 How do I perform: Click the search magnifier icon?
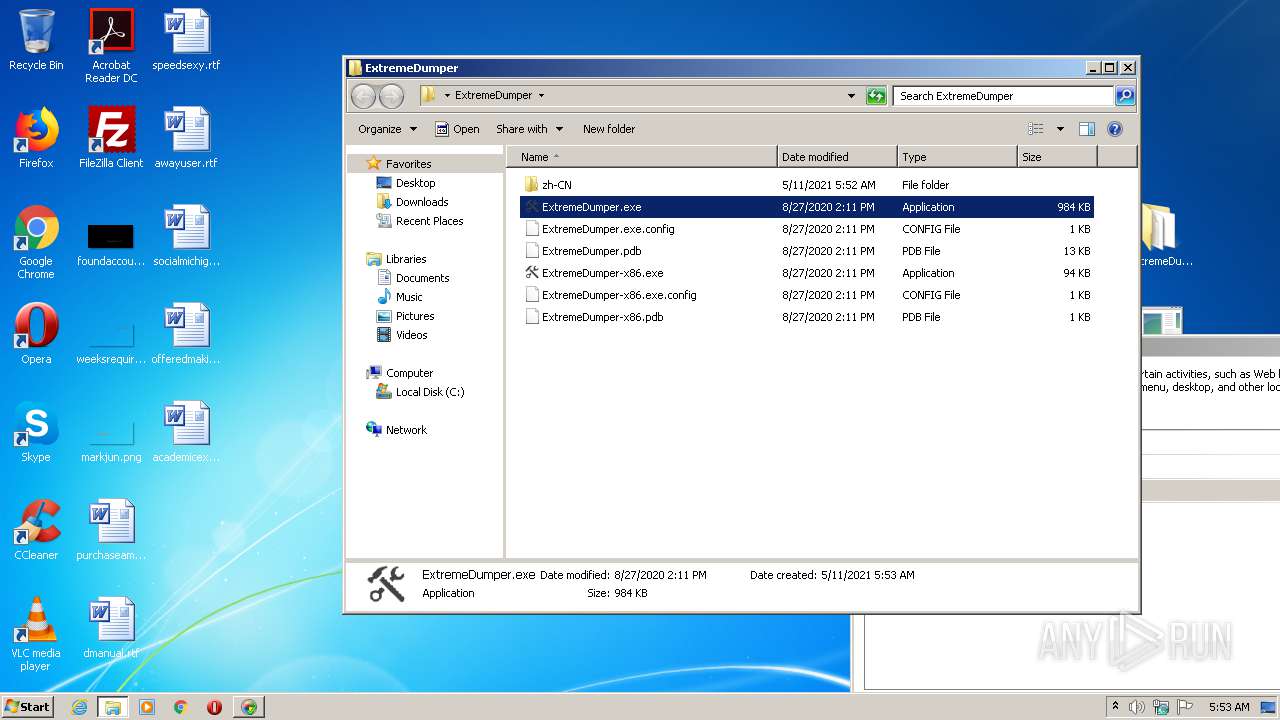(x=1125, y=96)
